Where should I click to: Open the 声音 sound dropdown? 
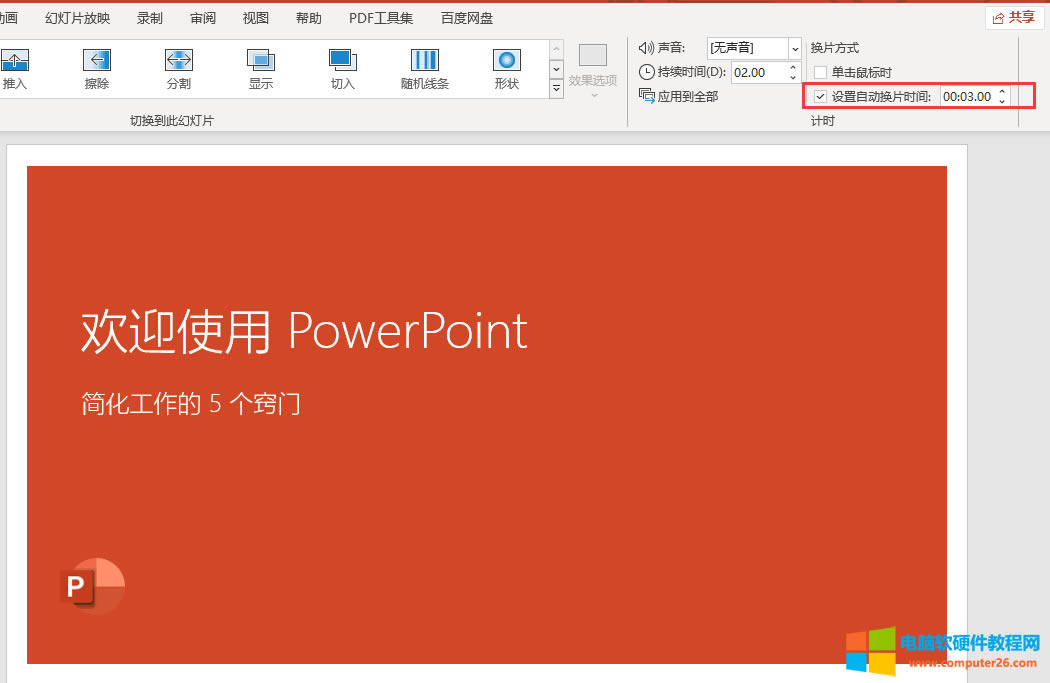(795, 48)
